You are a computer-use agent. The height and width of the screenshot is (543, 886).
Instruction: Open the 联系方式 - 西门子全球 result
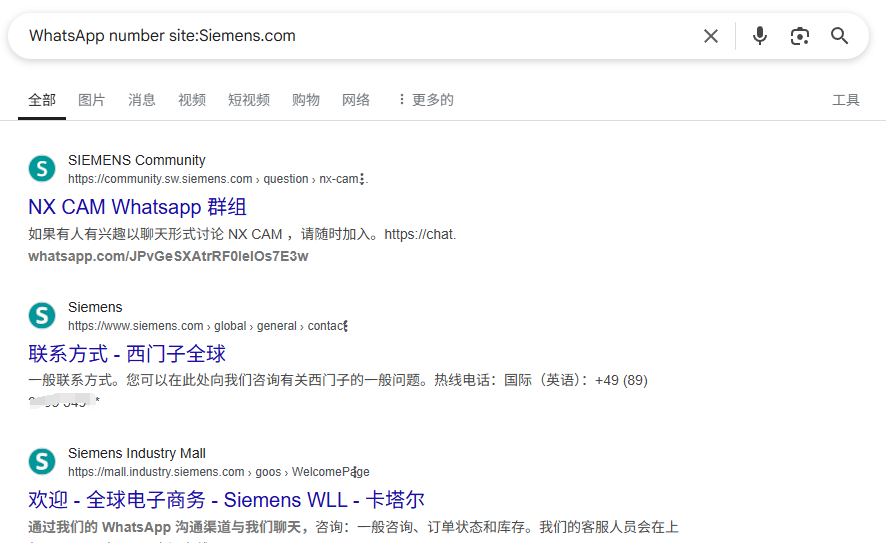tap(127, 354)
